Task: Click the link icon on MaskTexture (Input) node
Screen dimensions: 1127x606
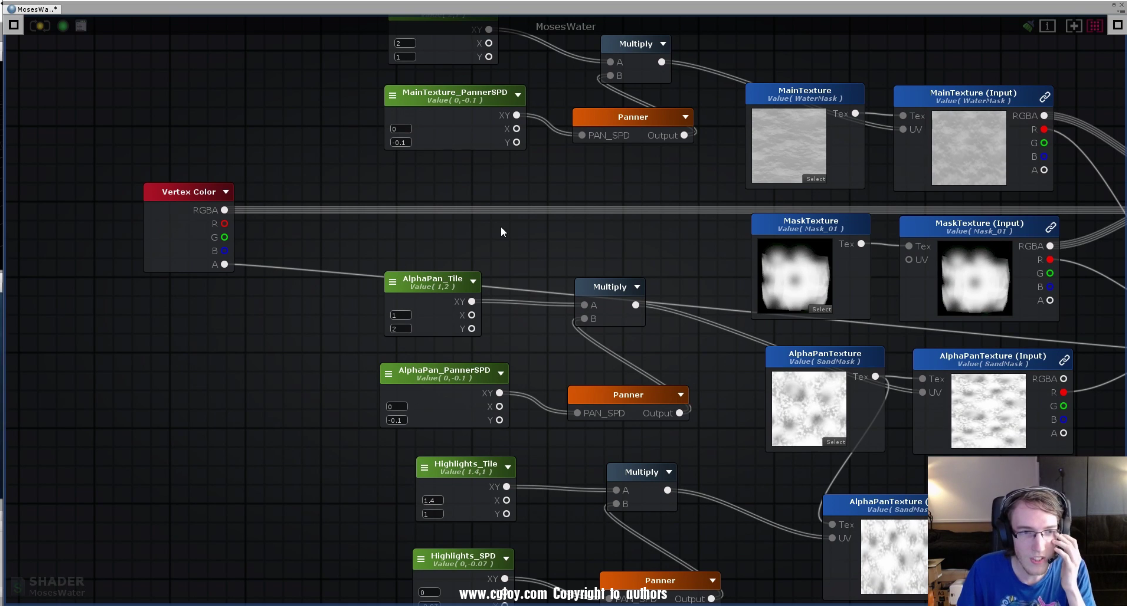Action: (x=1050, y=228)
